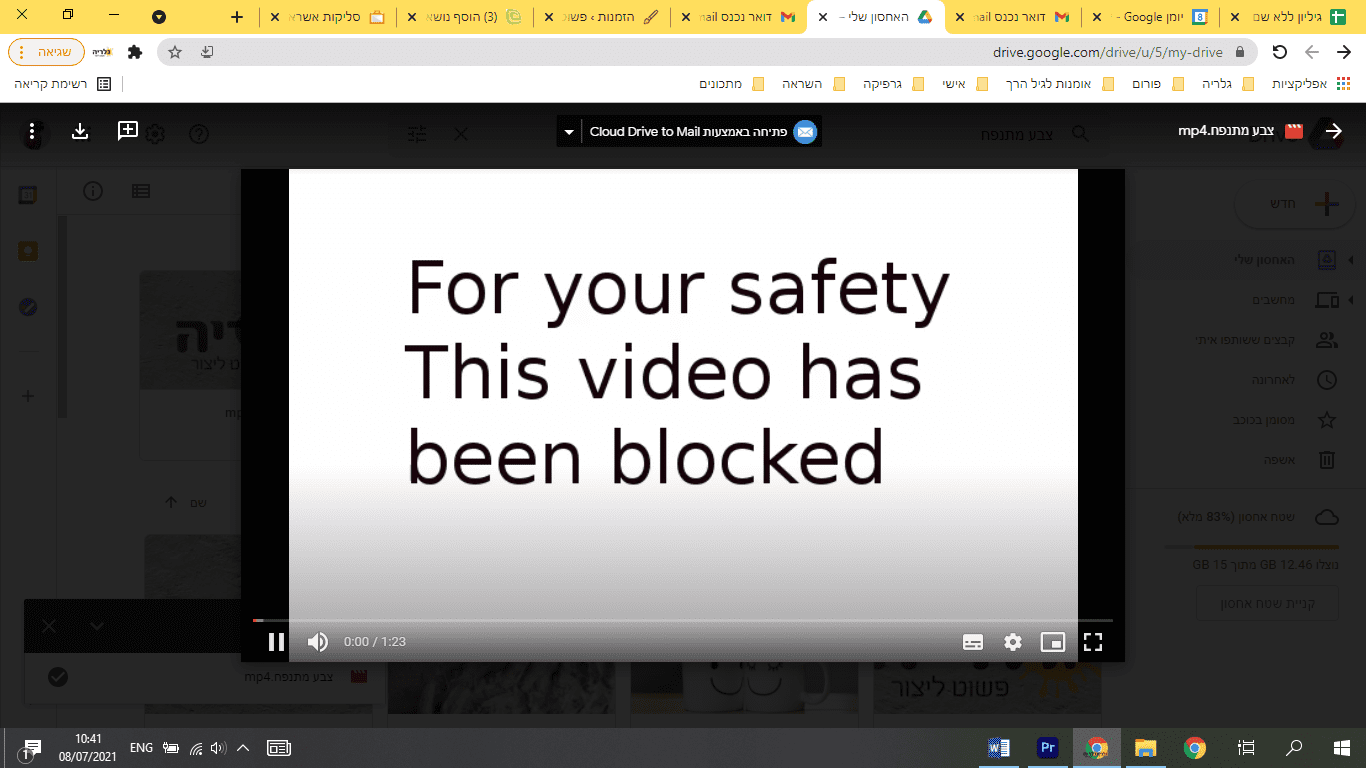Launch Premiere Pro from the taskbar
Image resolution: width=1366 pixels, height=768 pixels.
tap(1048, 747)
